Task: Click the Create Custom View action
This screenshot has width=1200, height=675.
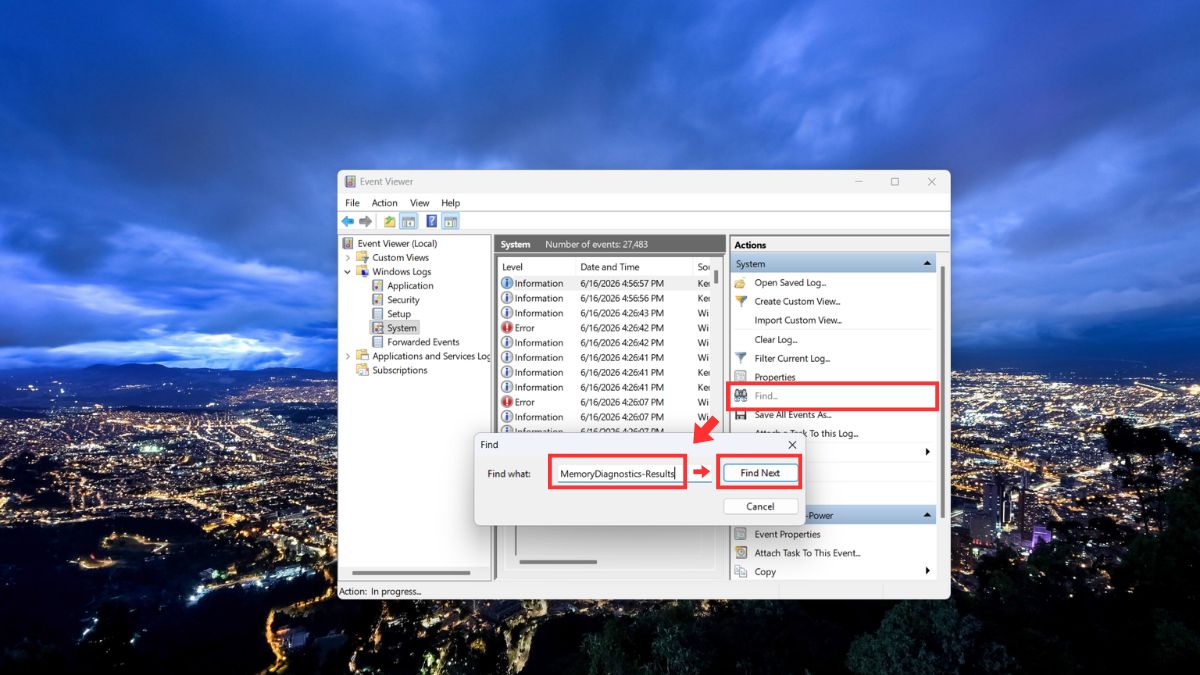Action: (x=797, y=301)
